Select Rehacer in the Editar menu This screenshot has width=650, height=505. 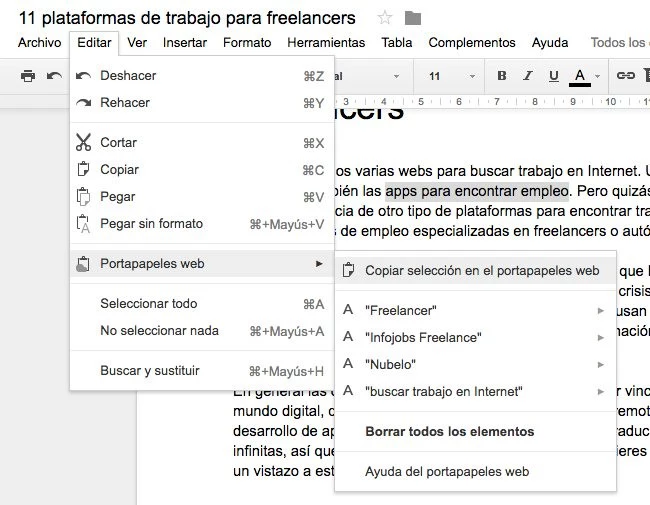click(x=125, y=103)
